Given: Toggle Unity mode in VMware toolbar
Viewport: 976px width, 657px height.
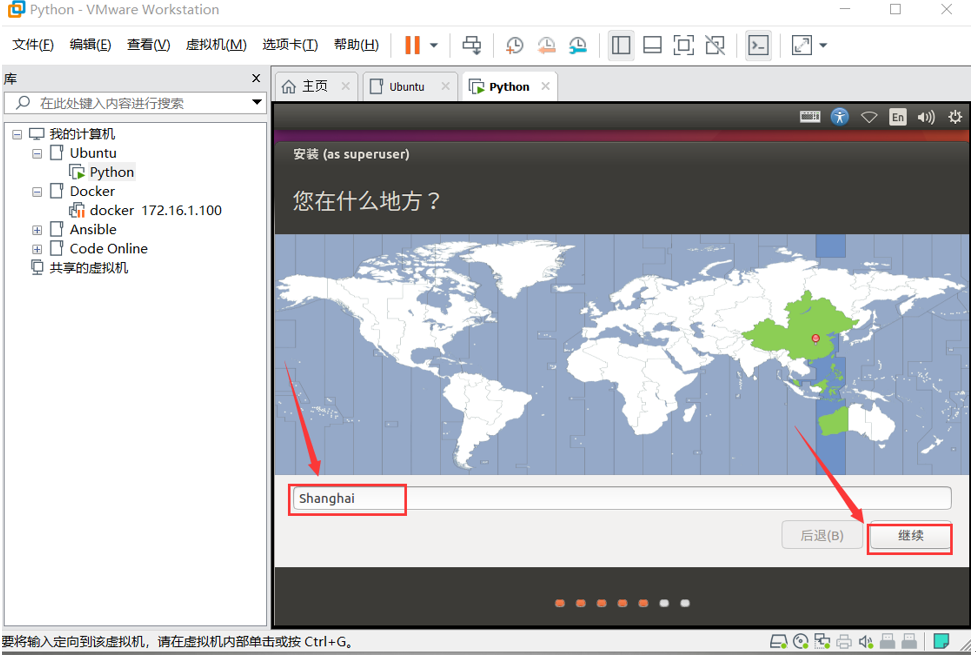Looking at the screenshot, I should click(x=715, y=45).
